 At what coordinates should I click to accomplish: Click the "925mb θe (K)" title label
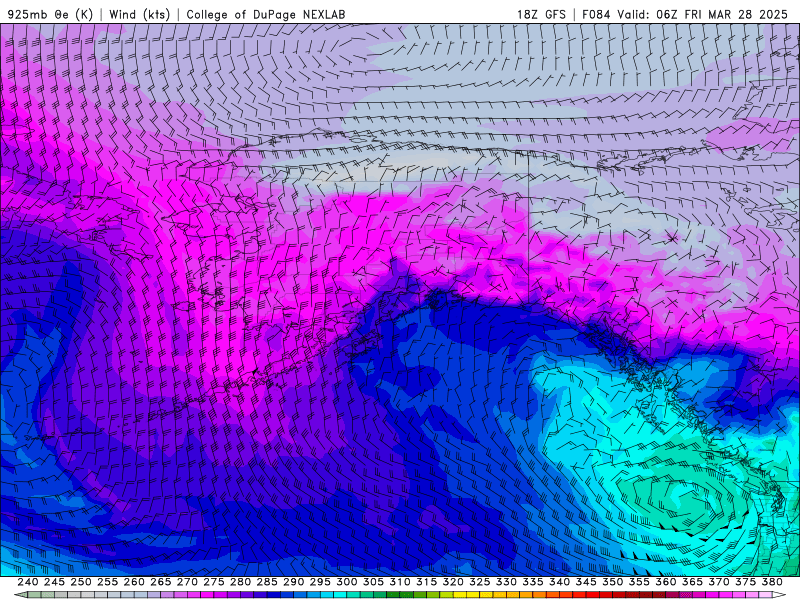pos(50,15)
